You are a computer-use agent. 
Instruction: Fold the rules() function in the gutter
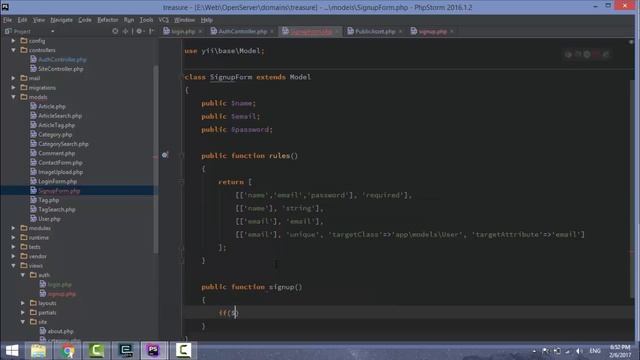(x=182, y=155)
